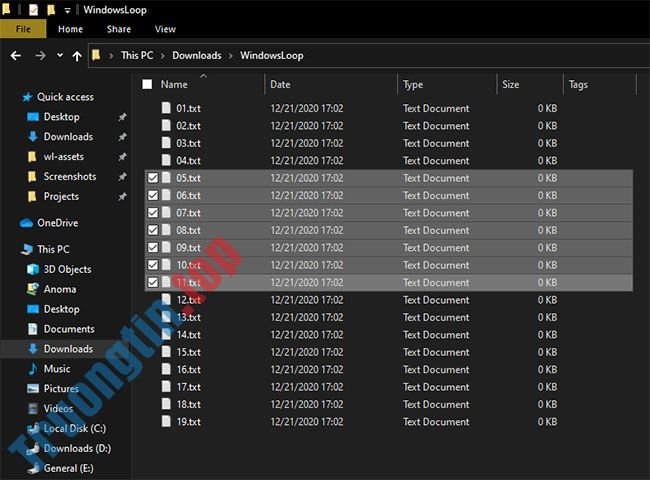Click the folder icon in address bar
The width and height of the screenshot is (650, 480).
point(96,55)
